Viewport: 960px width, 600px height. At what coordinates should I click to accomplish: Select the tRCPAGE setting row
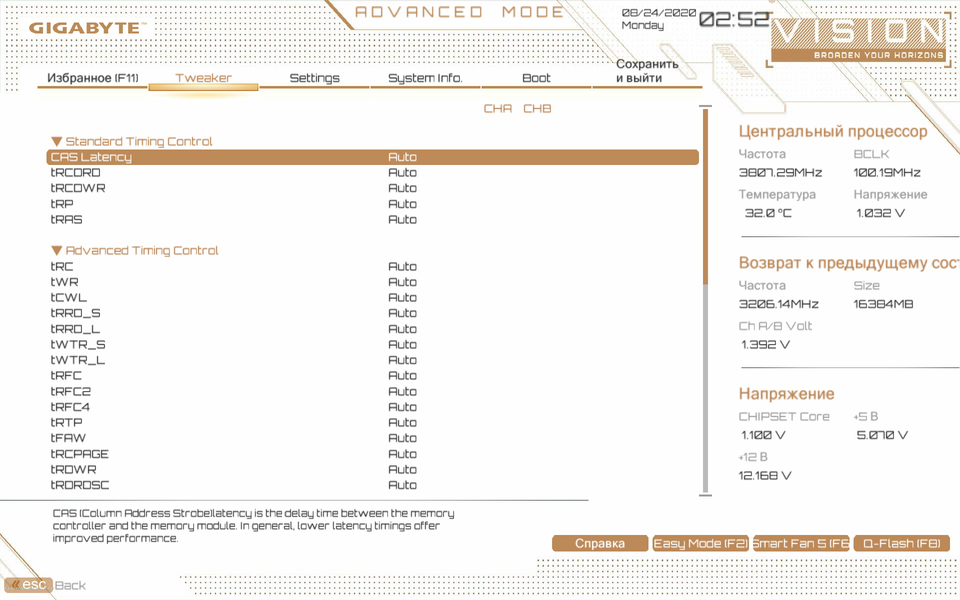pyautogui.click(x=372, y=454)
